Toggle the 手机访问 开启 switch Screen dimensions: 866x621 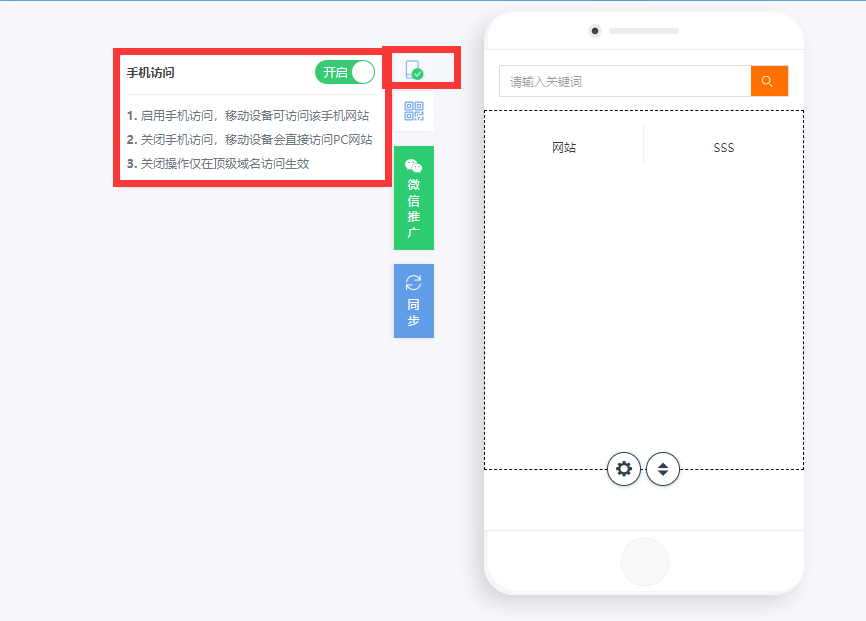click(x=345, y=72)
